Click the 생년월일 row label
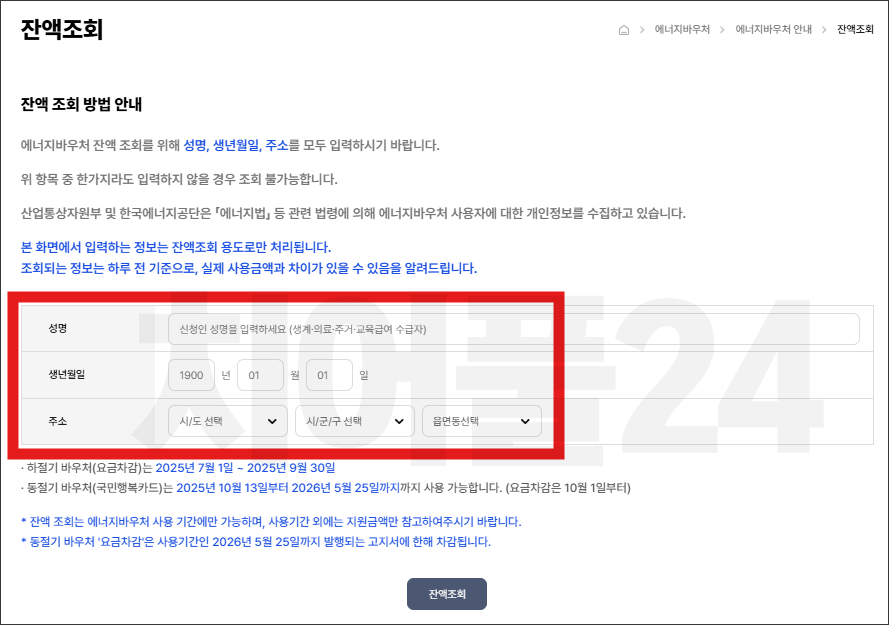The width and height of the screenshot is (889, 625). coord(67,375)
